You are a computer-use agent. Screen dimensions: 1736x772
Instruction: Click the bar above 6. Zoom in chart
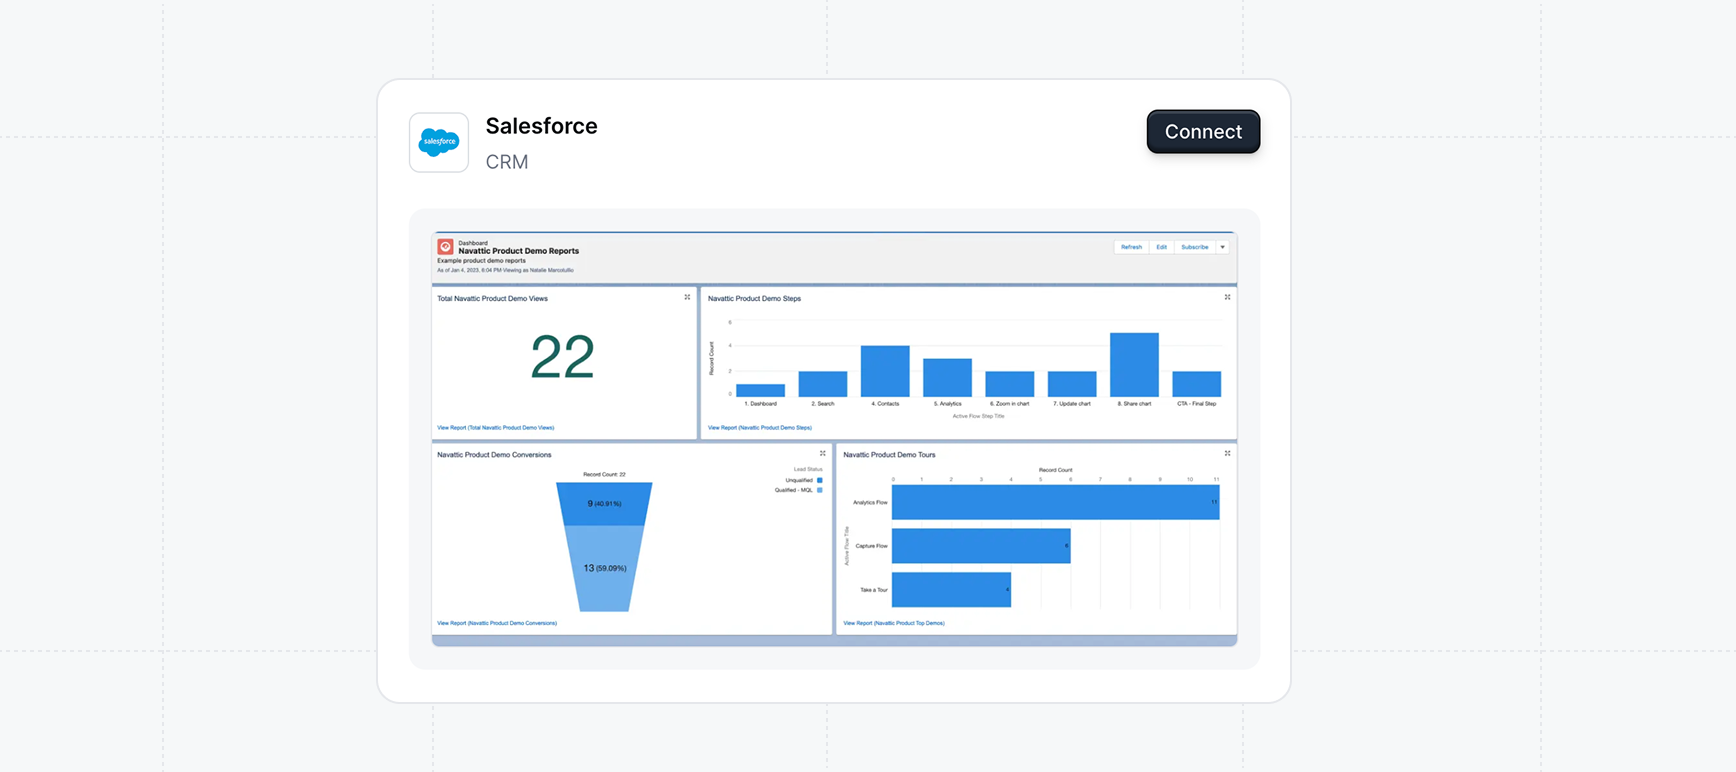coord(1010,384)
